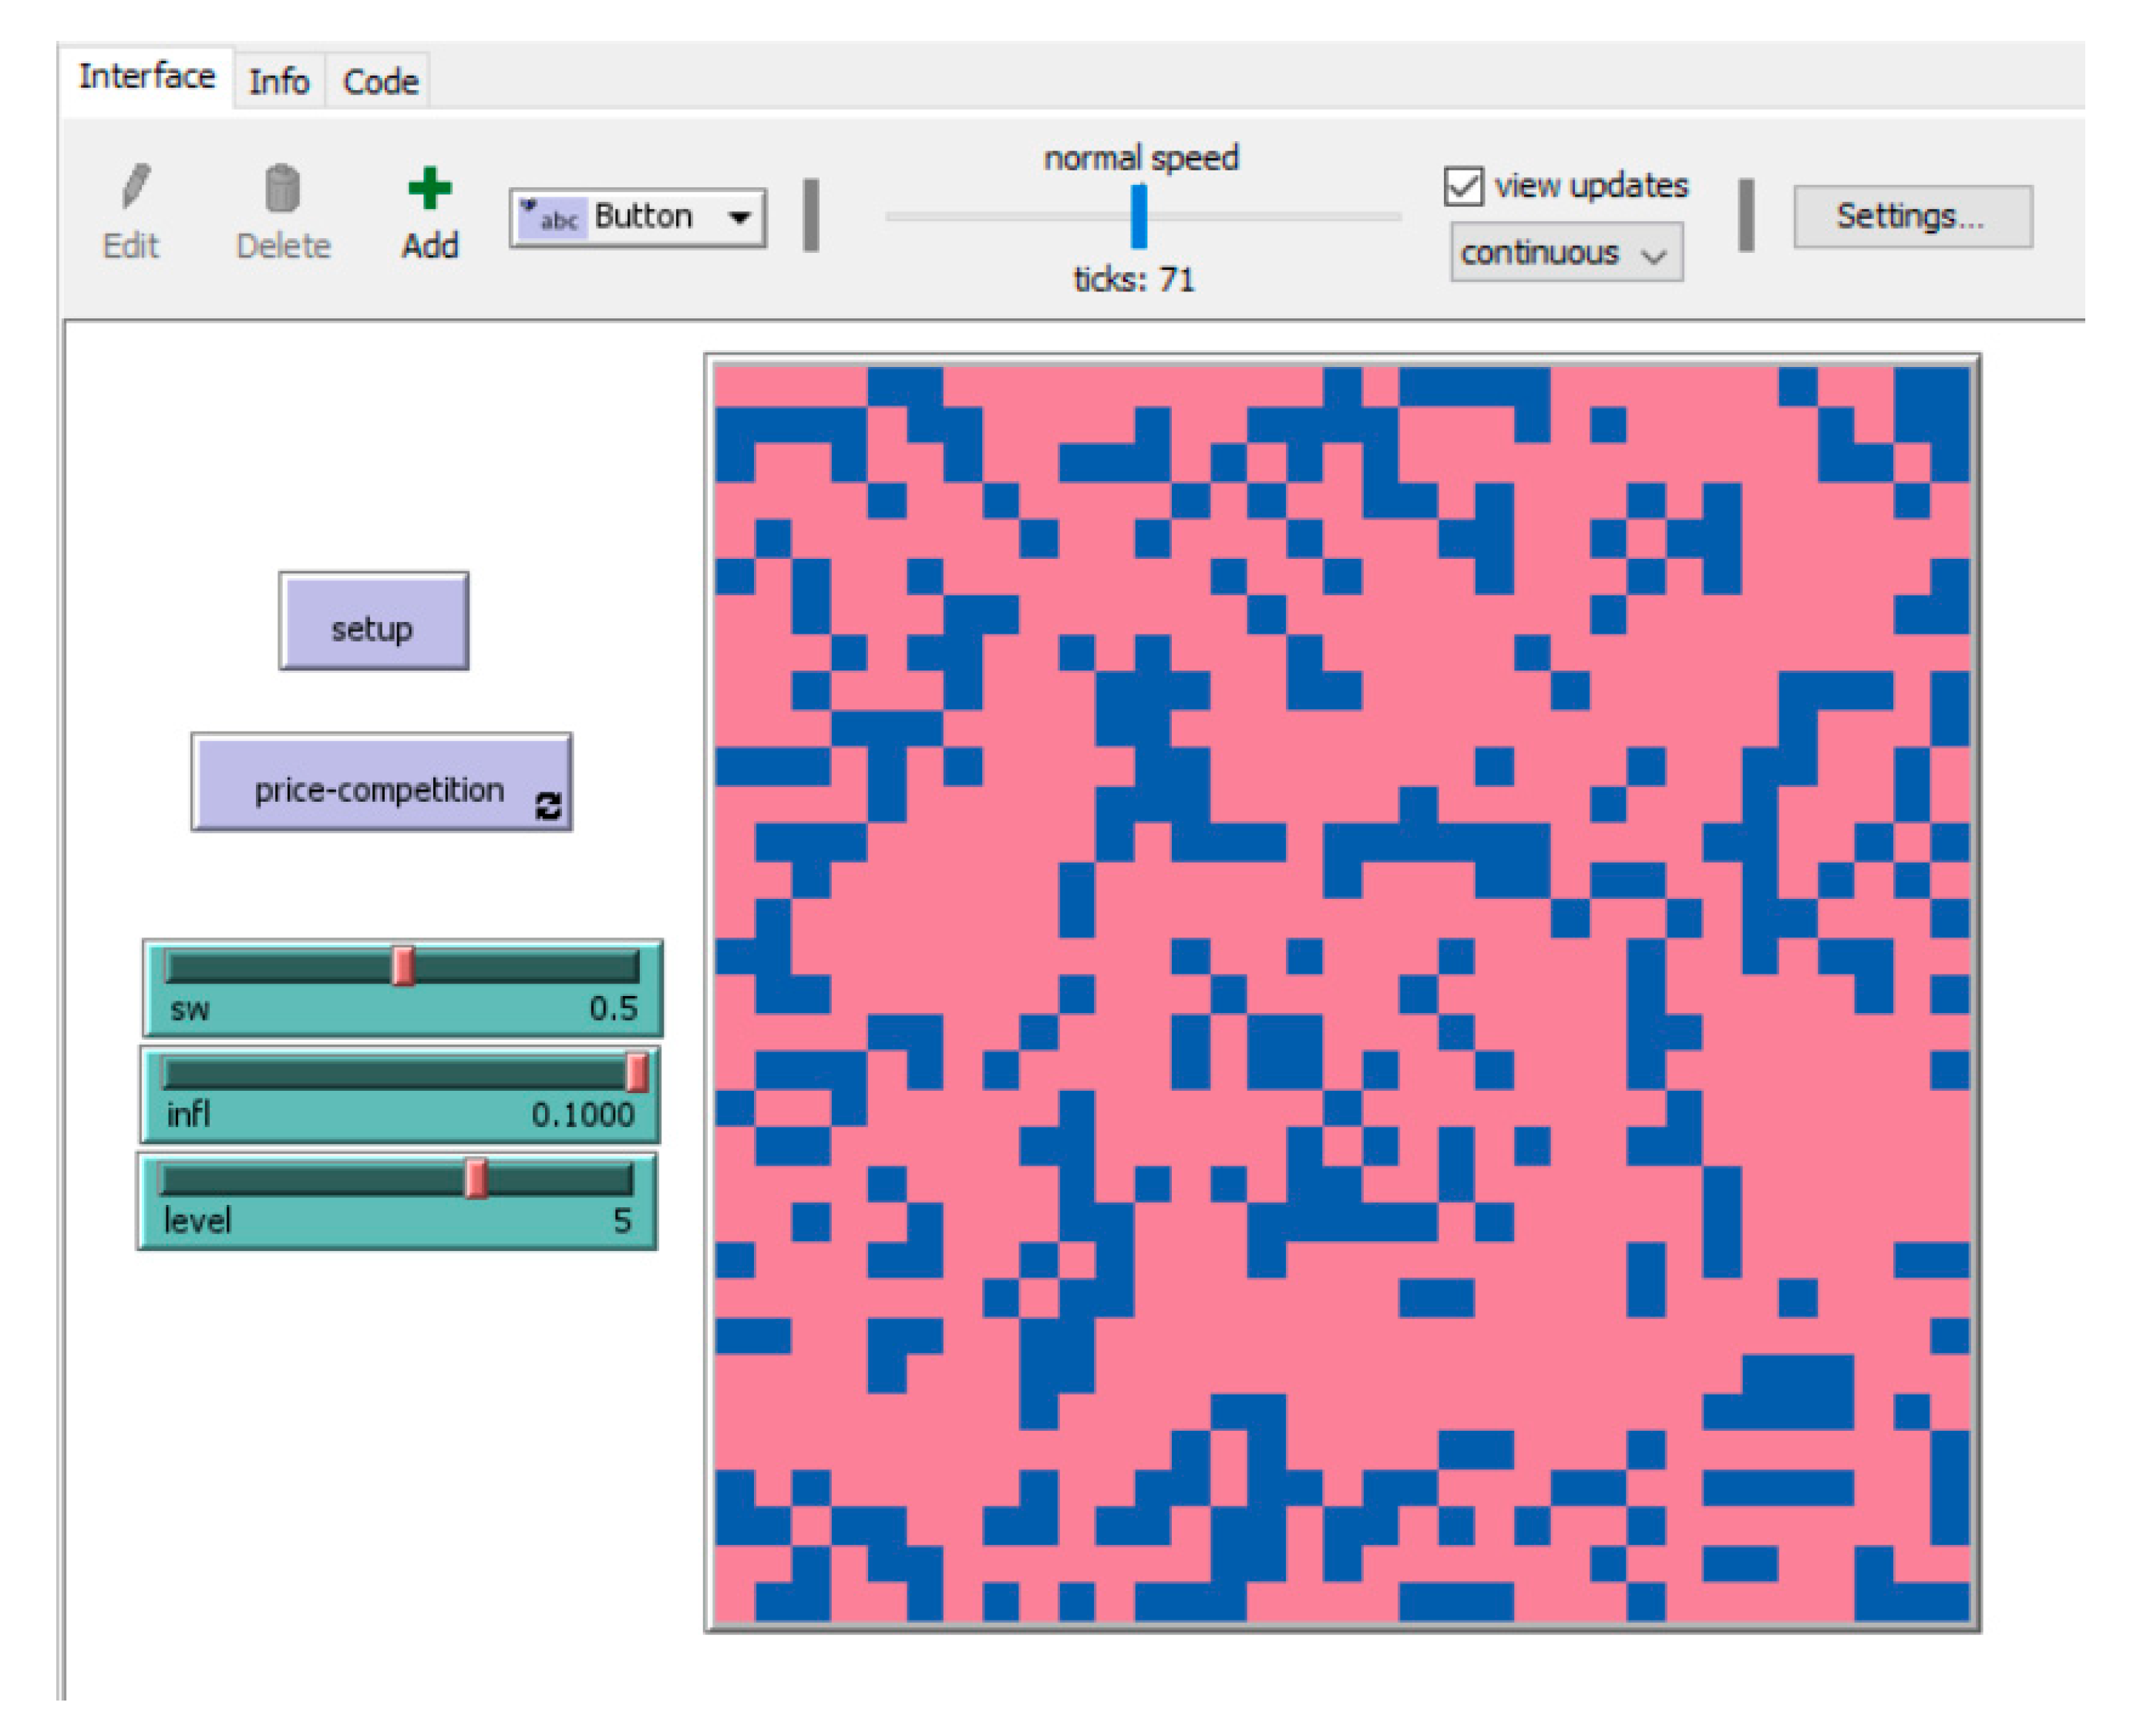The image size is (2130, 1736).
Task: Click the infl slider handle
Action: [636, 1073]
